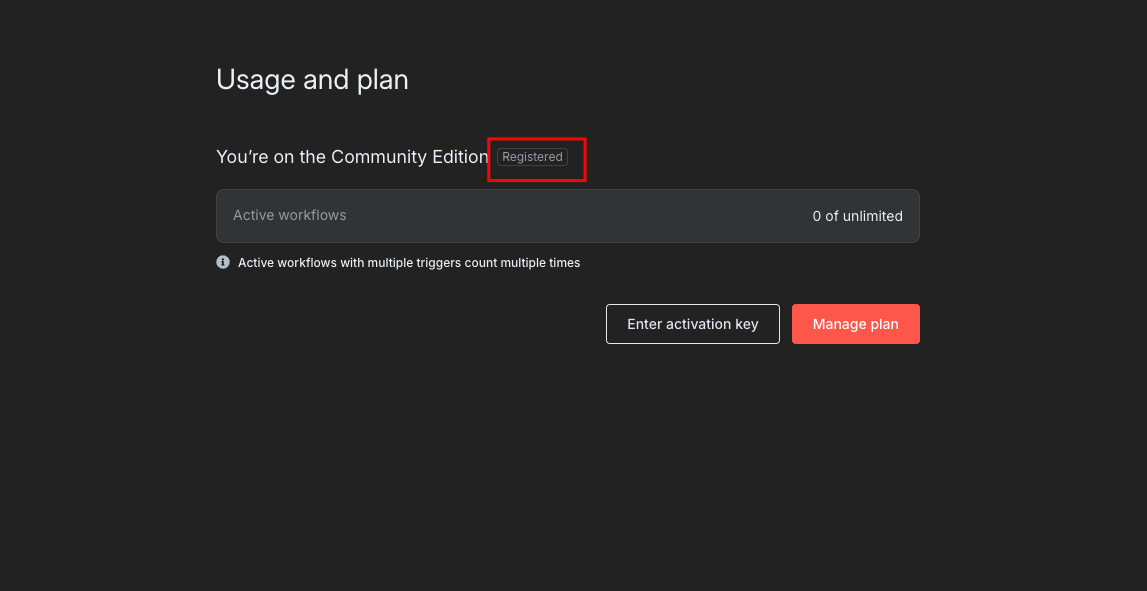This screenshot has height=591, width=1147.
Task: Click the word unlimited in the usage row
Action: (873, 217)
